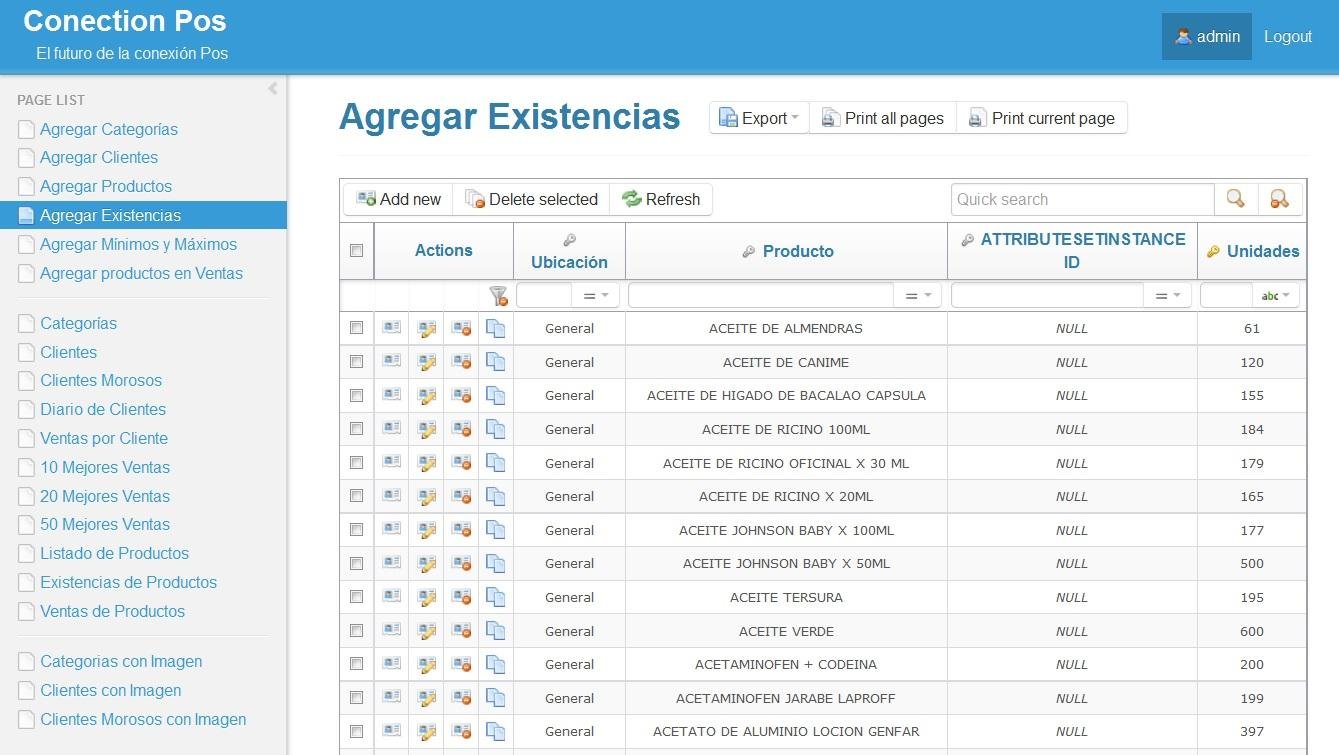Click the delete record icon for ACEITE TERSURA
The image size is (1339, 755).
461,597
